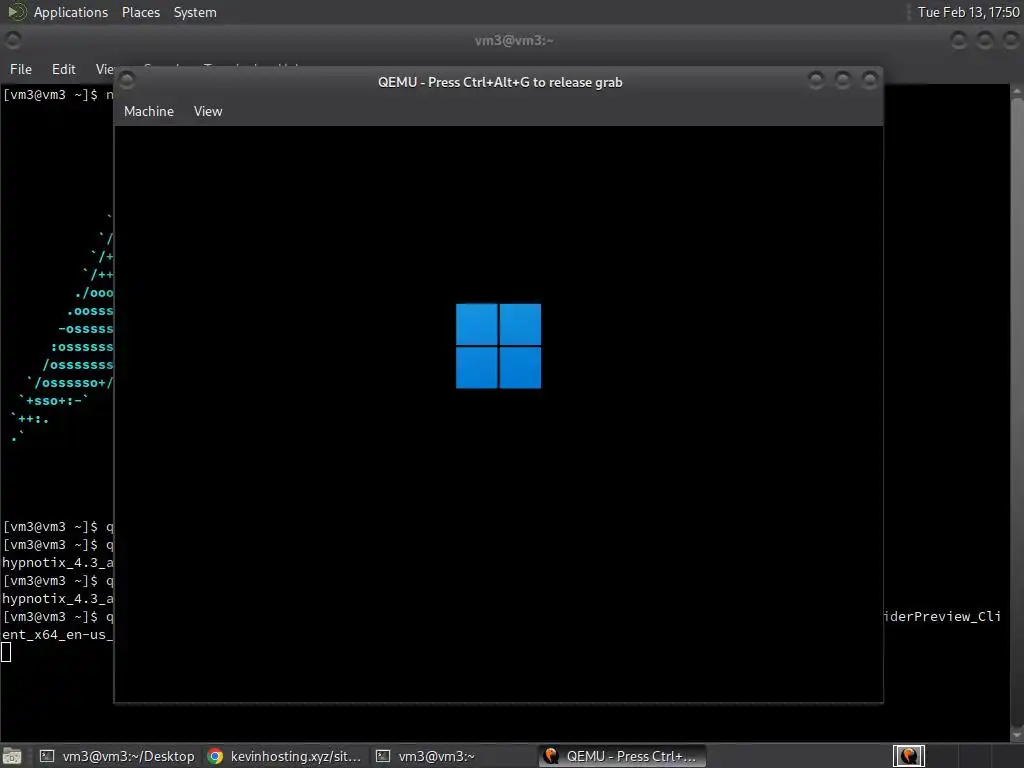
Task: Open the View menu in QEMU window
Action: [x=208, y=111]
